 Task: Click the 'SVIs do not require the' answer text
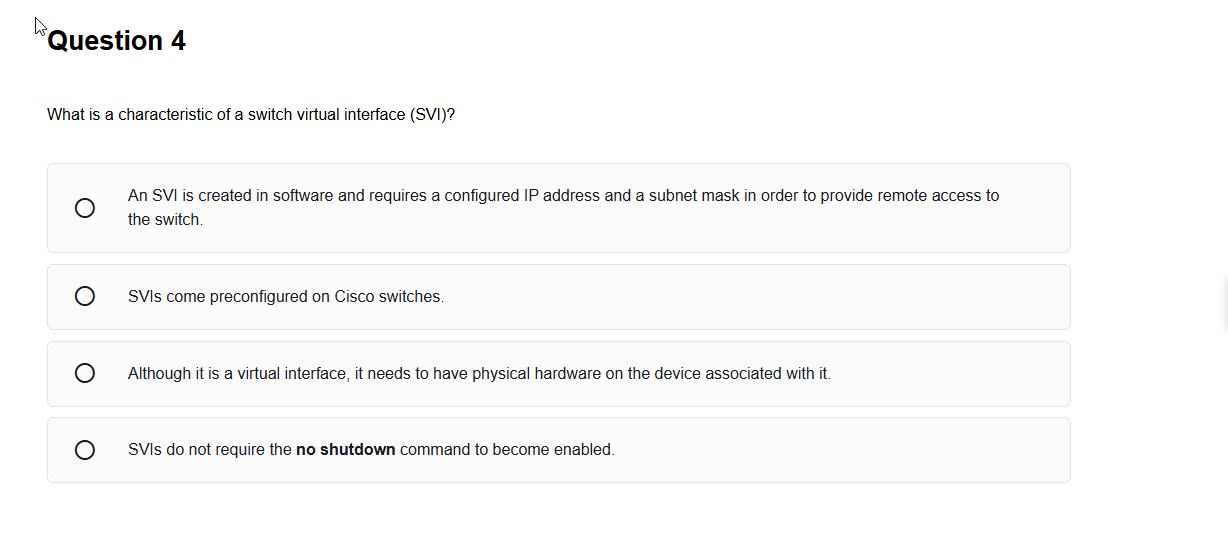pos(210,450)
